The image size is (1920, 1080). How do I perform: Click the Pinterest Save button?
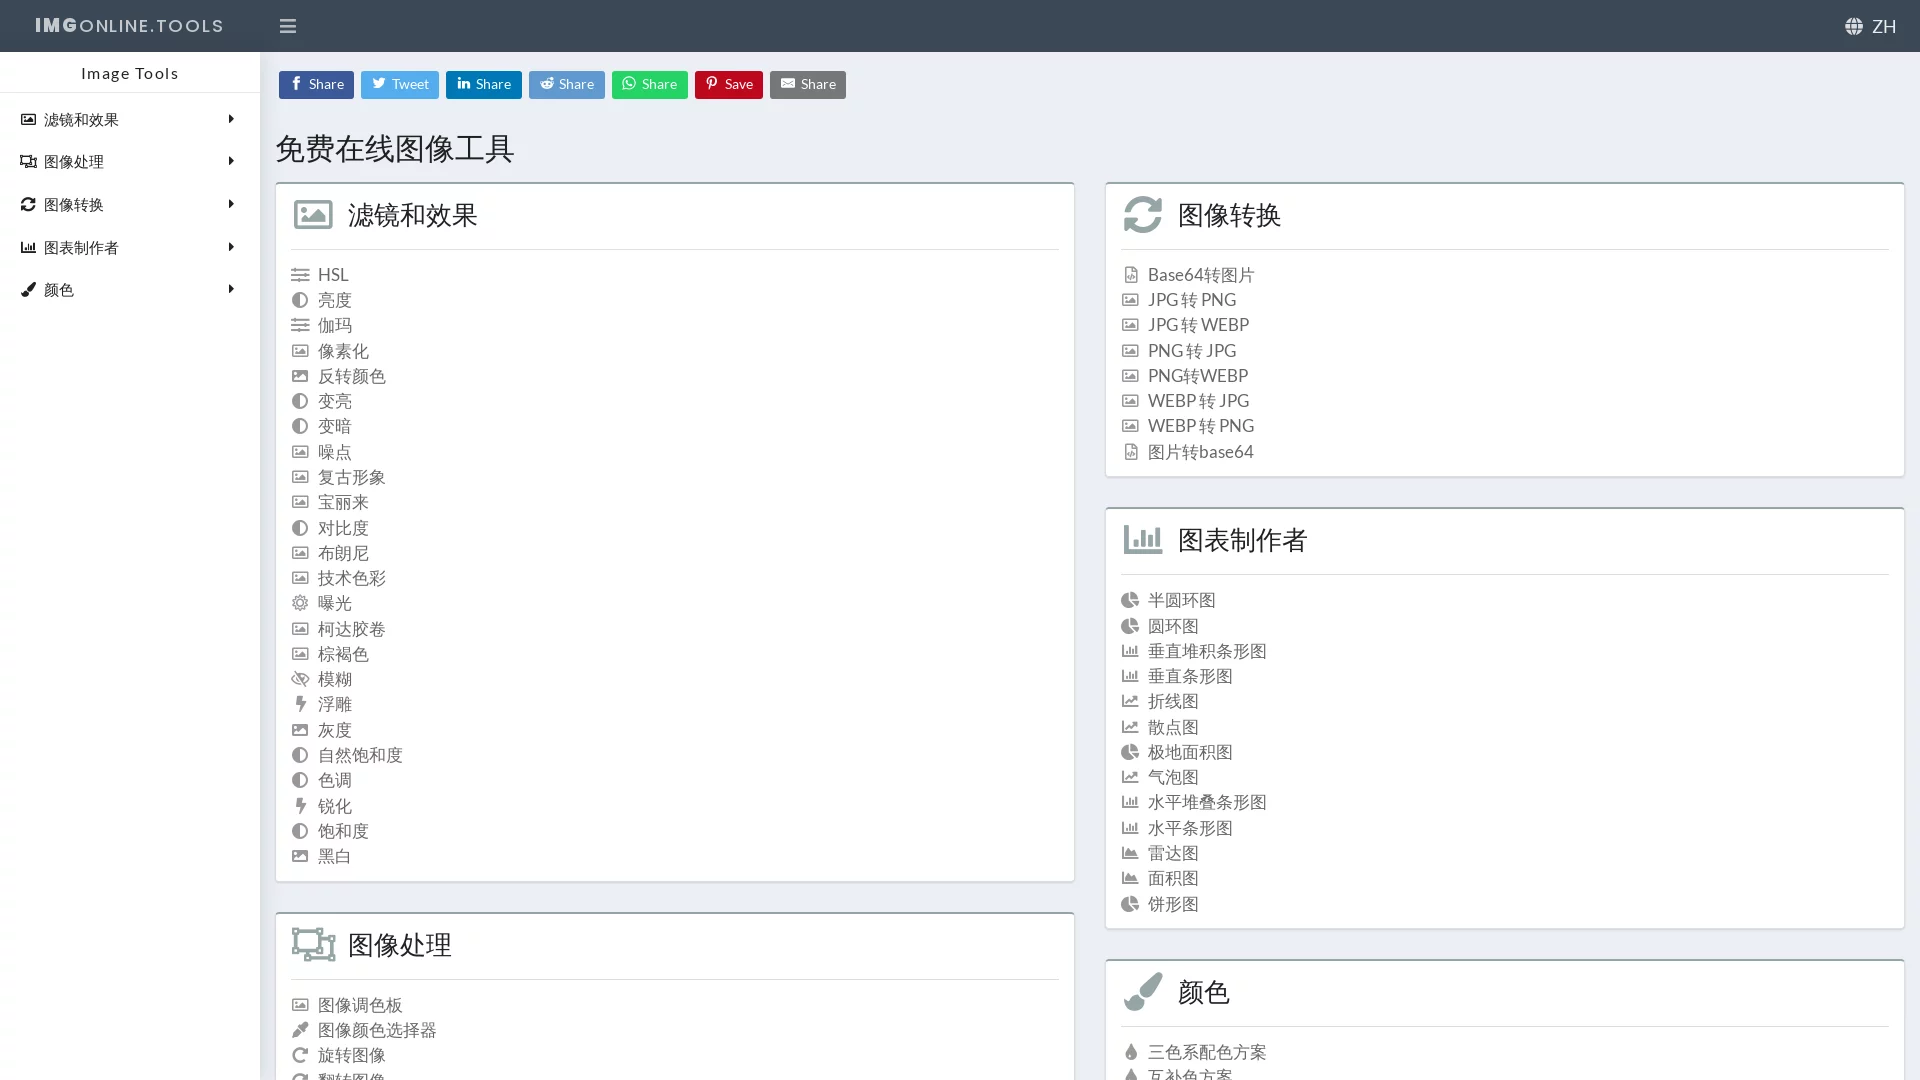click(728, 85)
